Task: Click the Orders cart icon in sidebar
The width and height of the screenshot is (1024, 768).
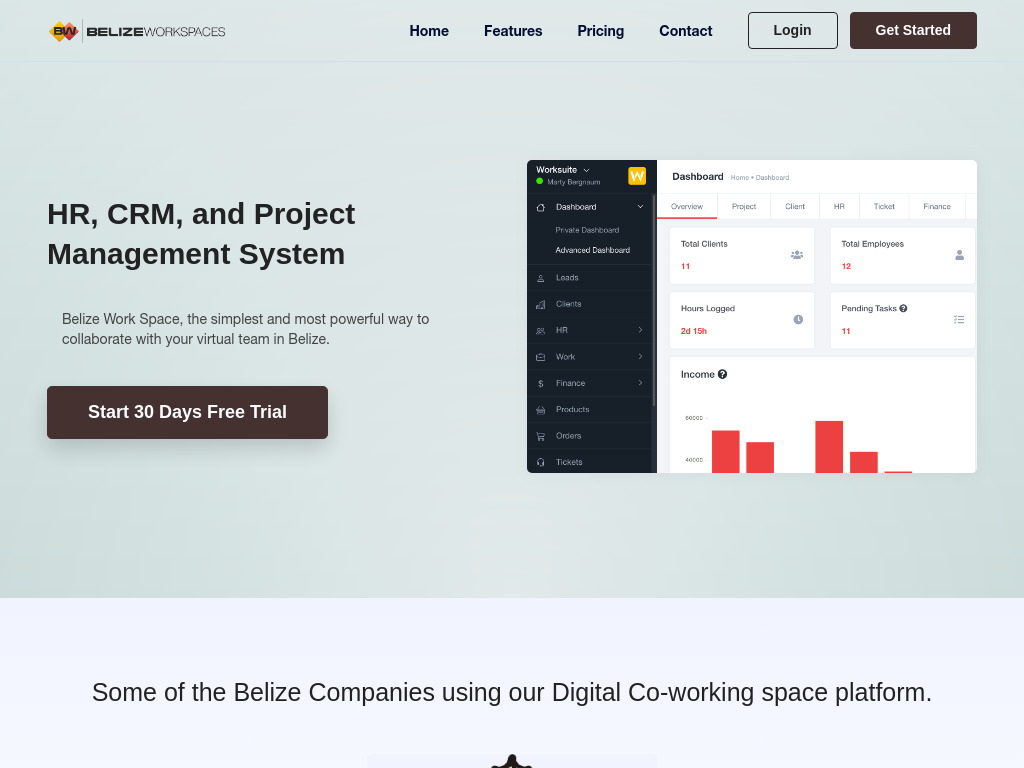Action: (541, 436)
